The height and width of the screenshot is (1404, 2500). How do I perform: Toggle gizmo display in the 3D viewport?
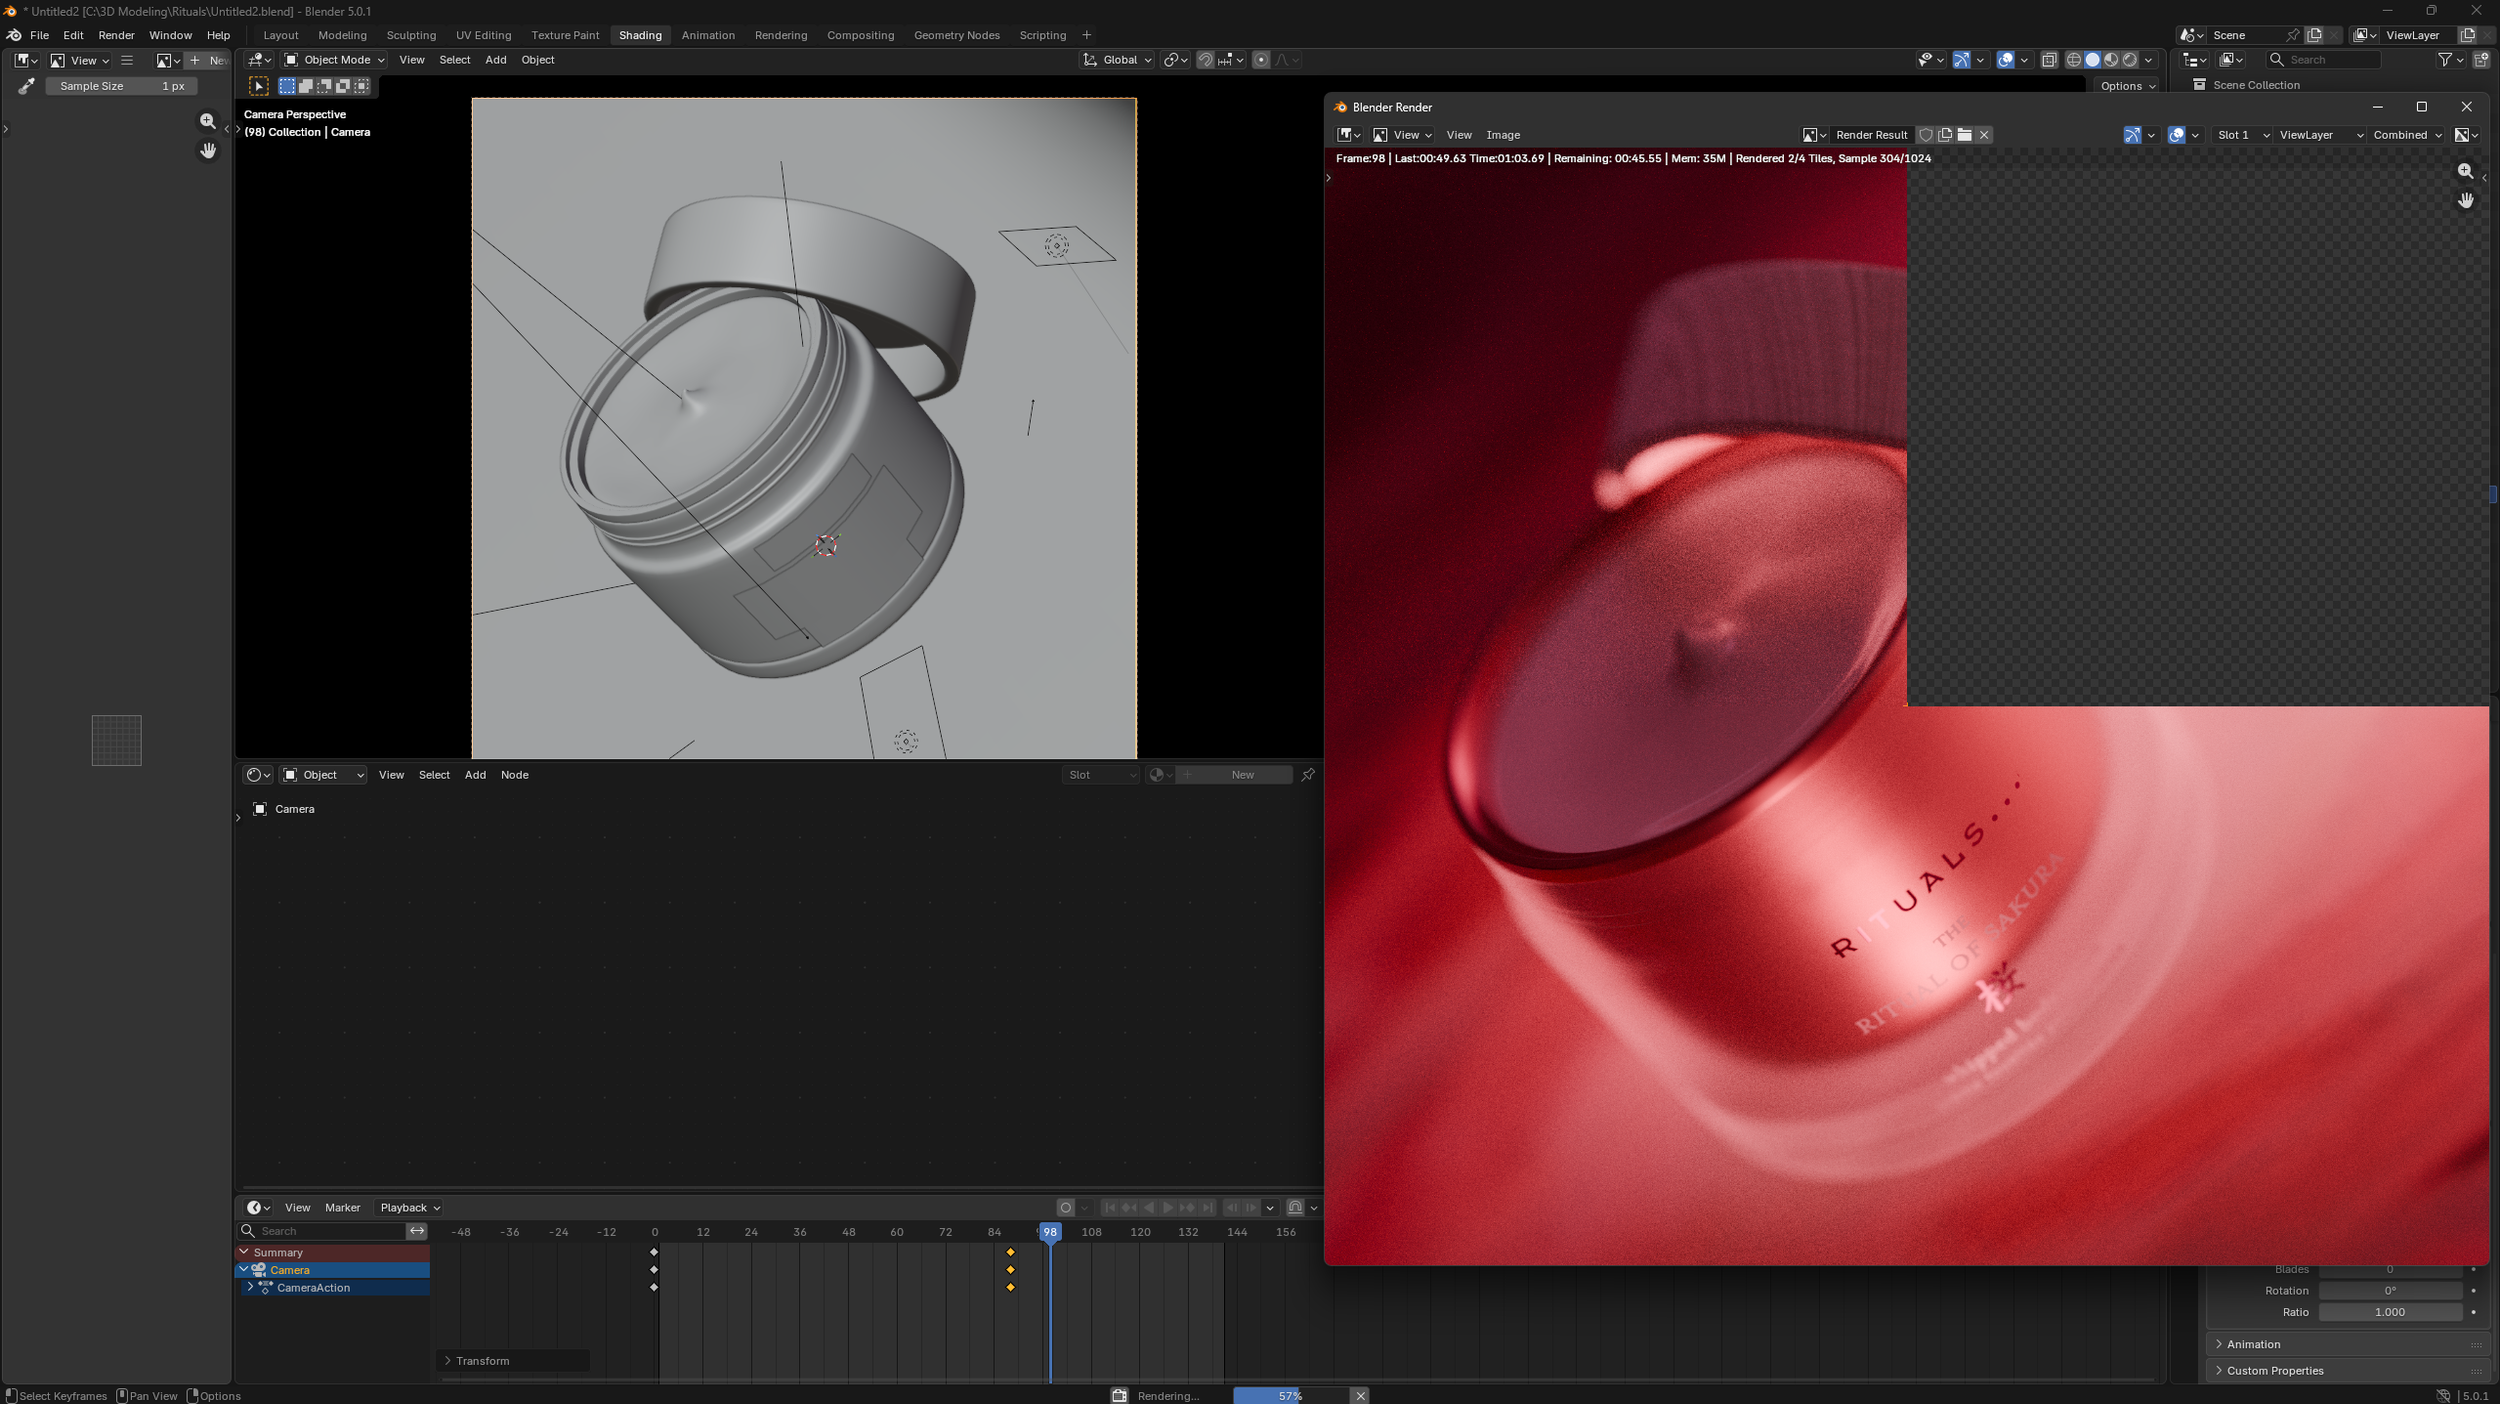[1961, 60]
